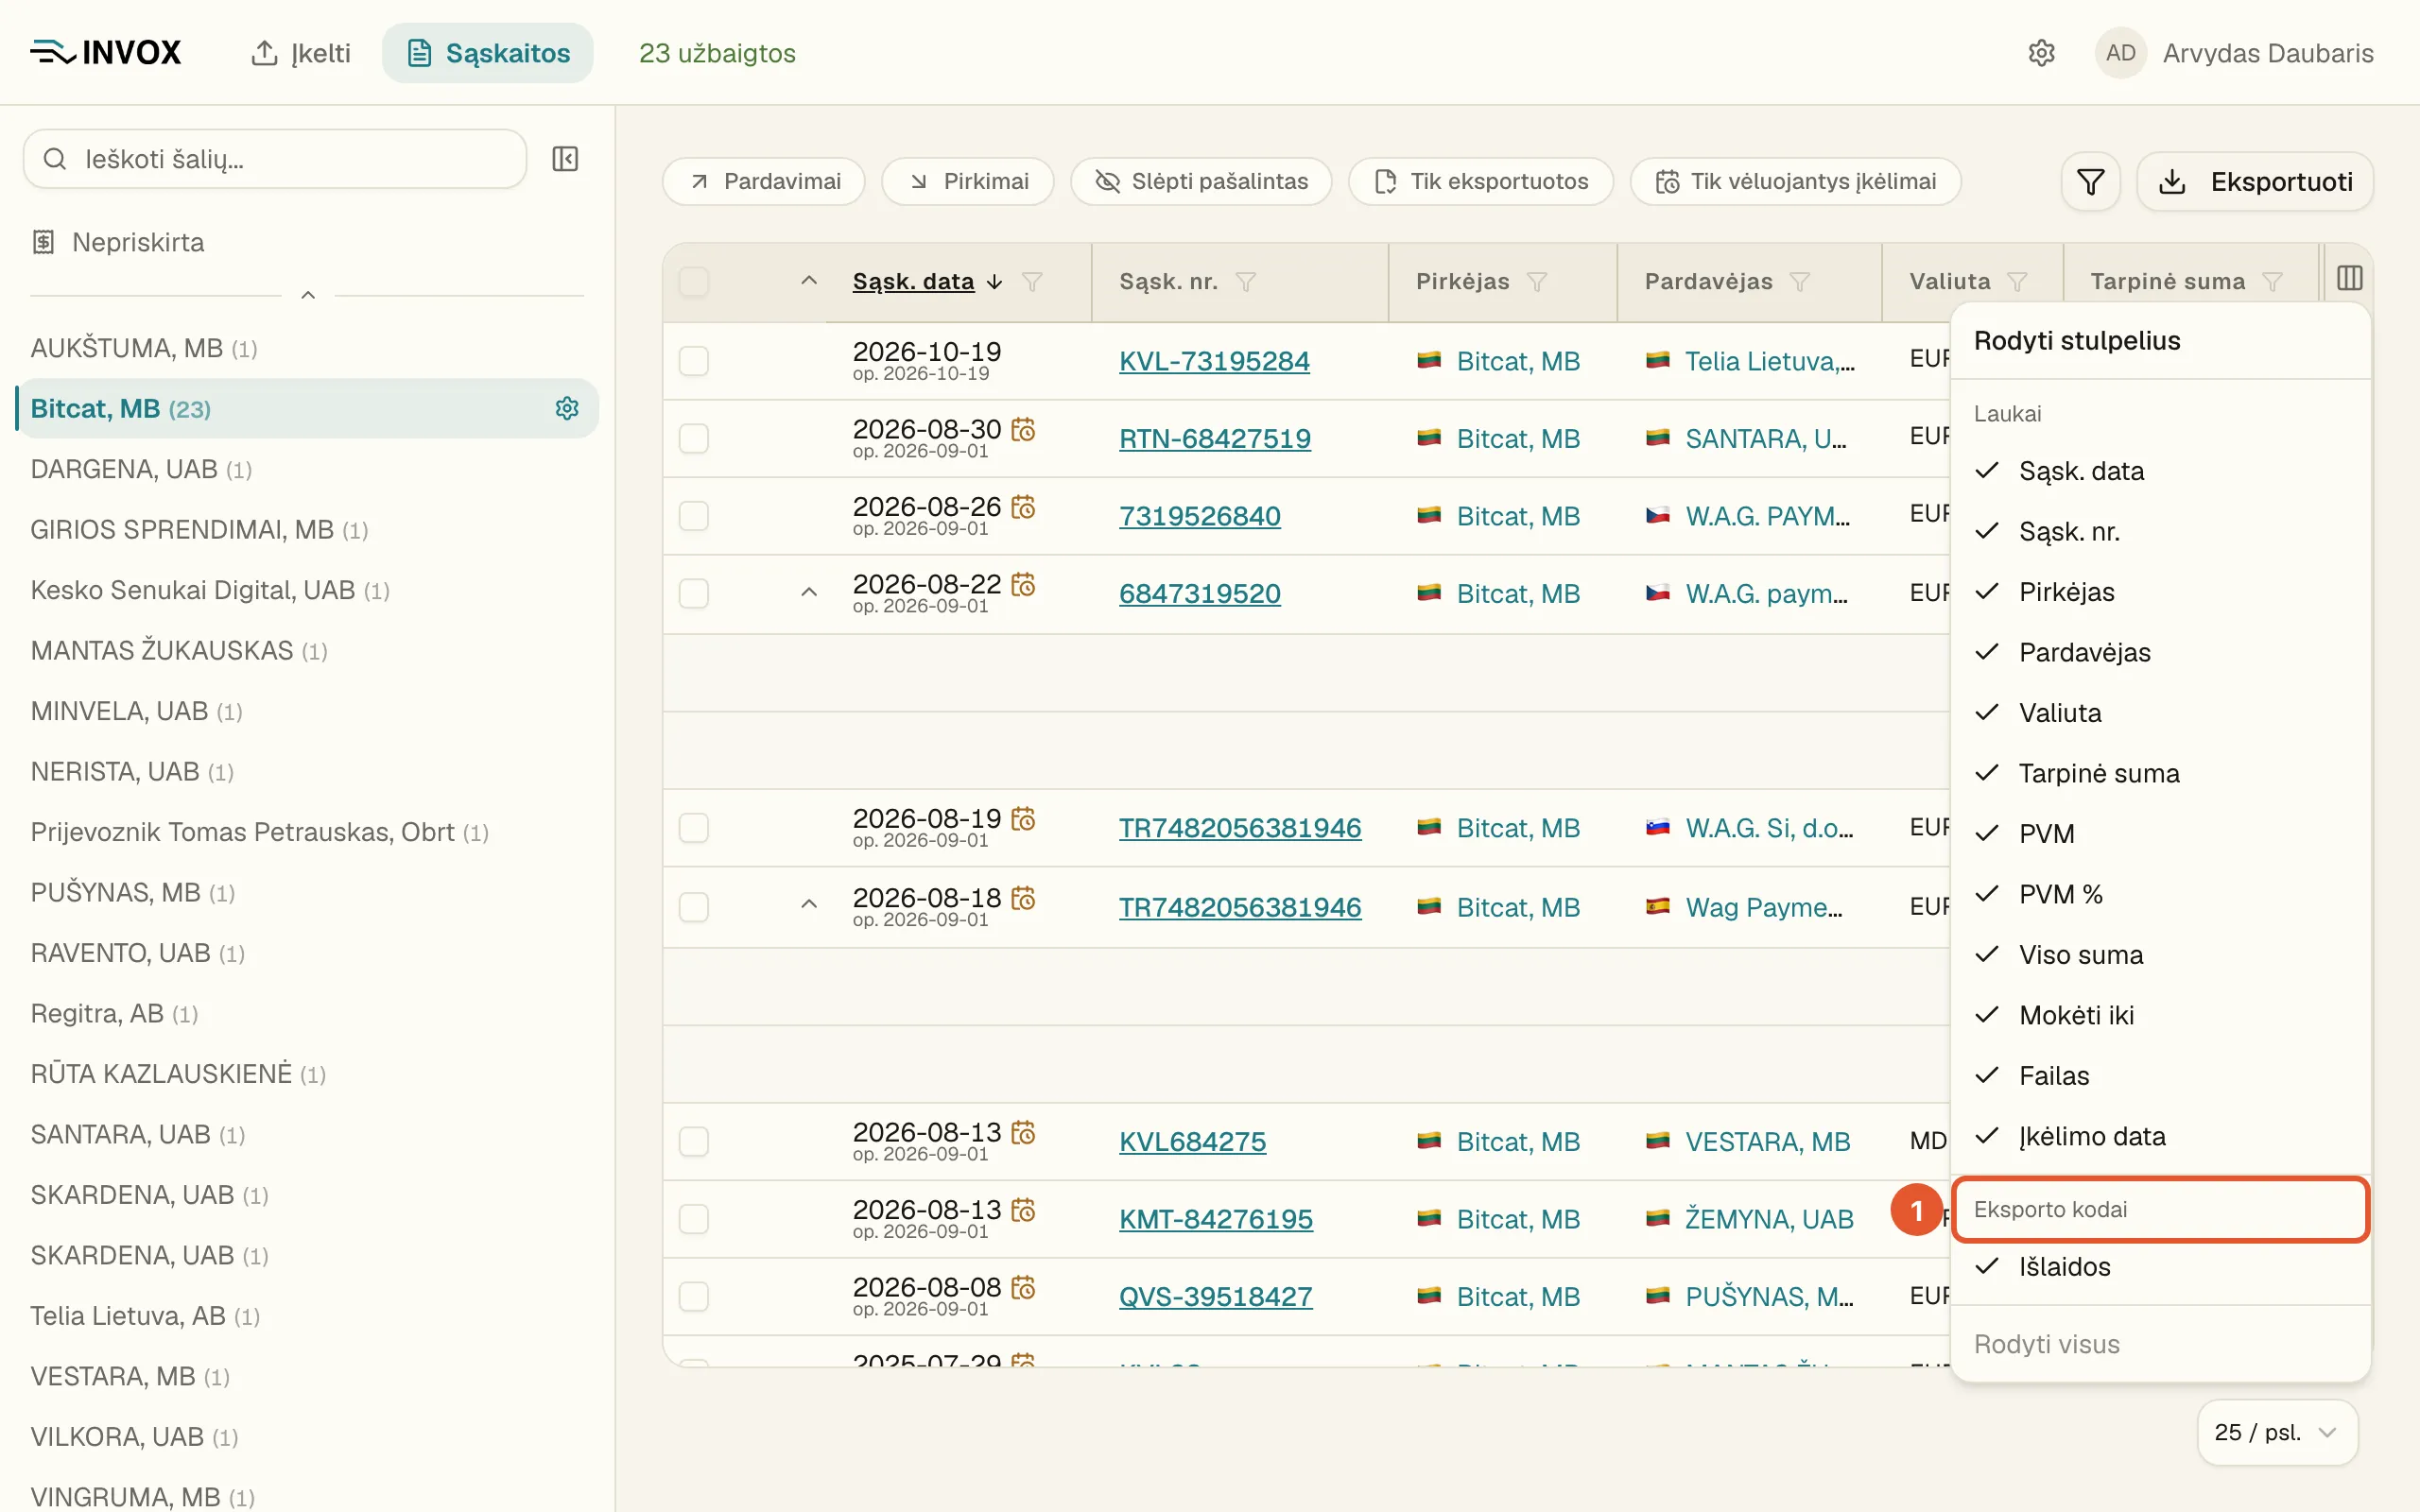Viewport: 2420px width, 1512px height.
Task: Click the Eksportuoti button
Action: (2255, 182)
